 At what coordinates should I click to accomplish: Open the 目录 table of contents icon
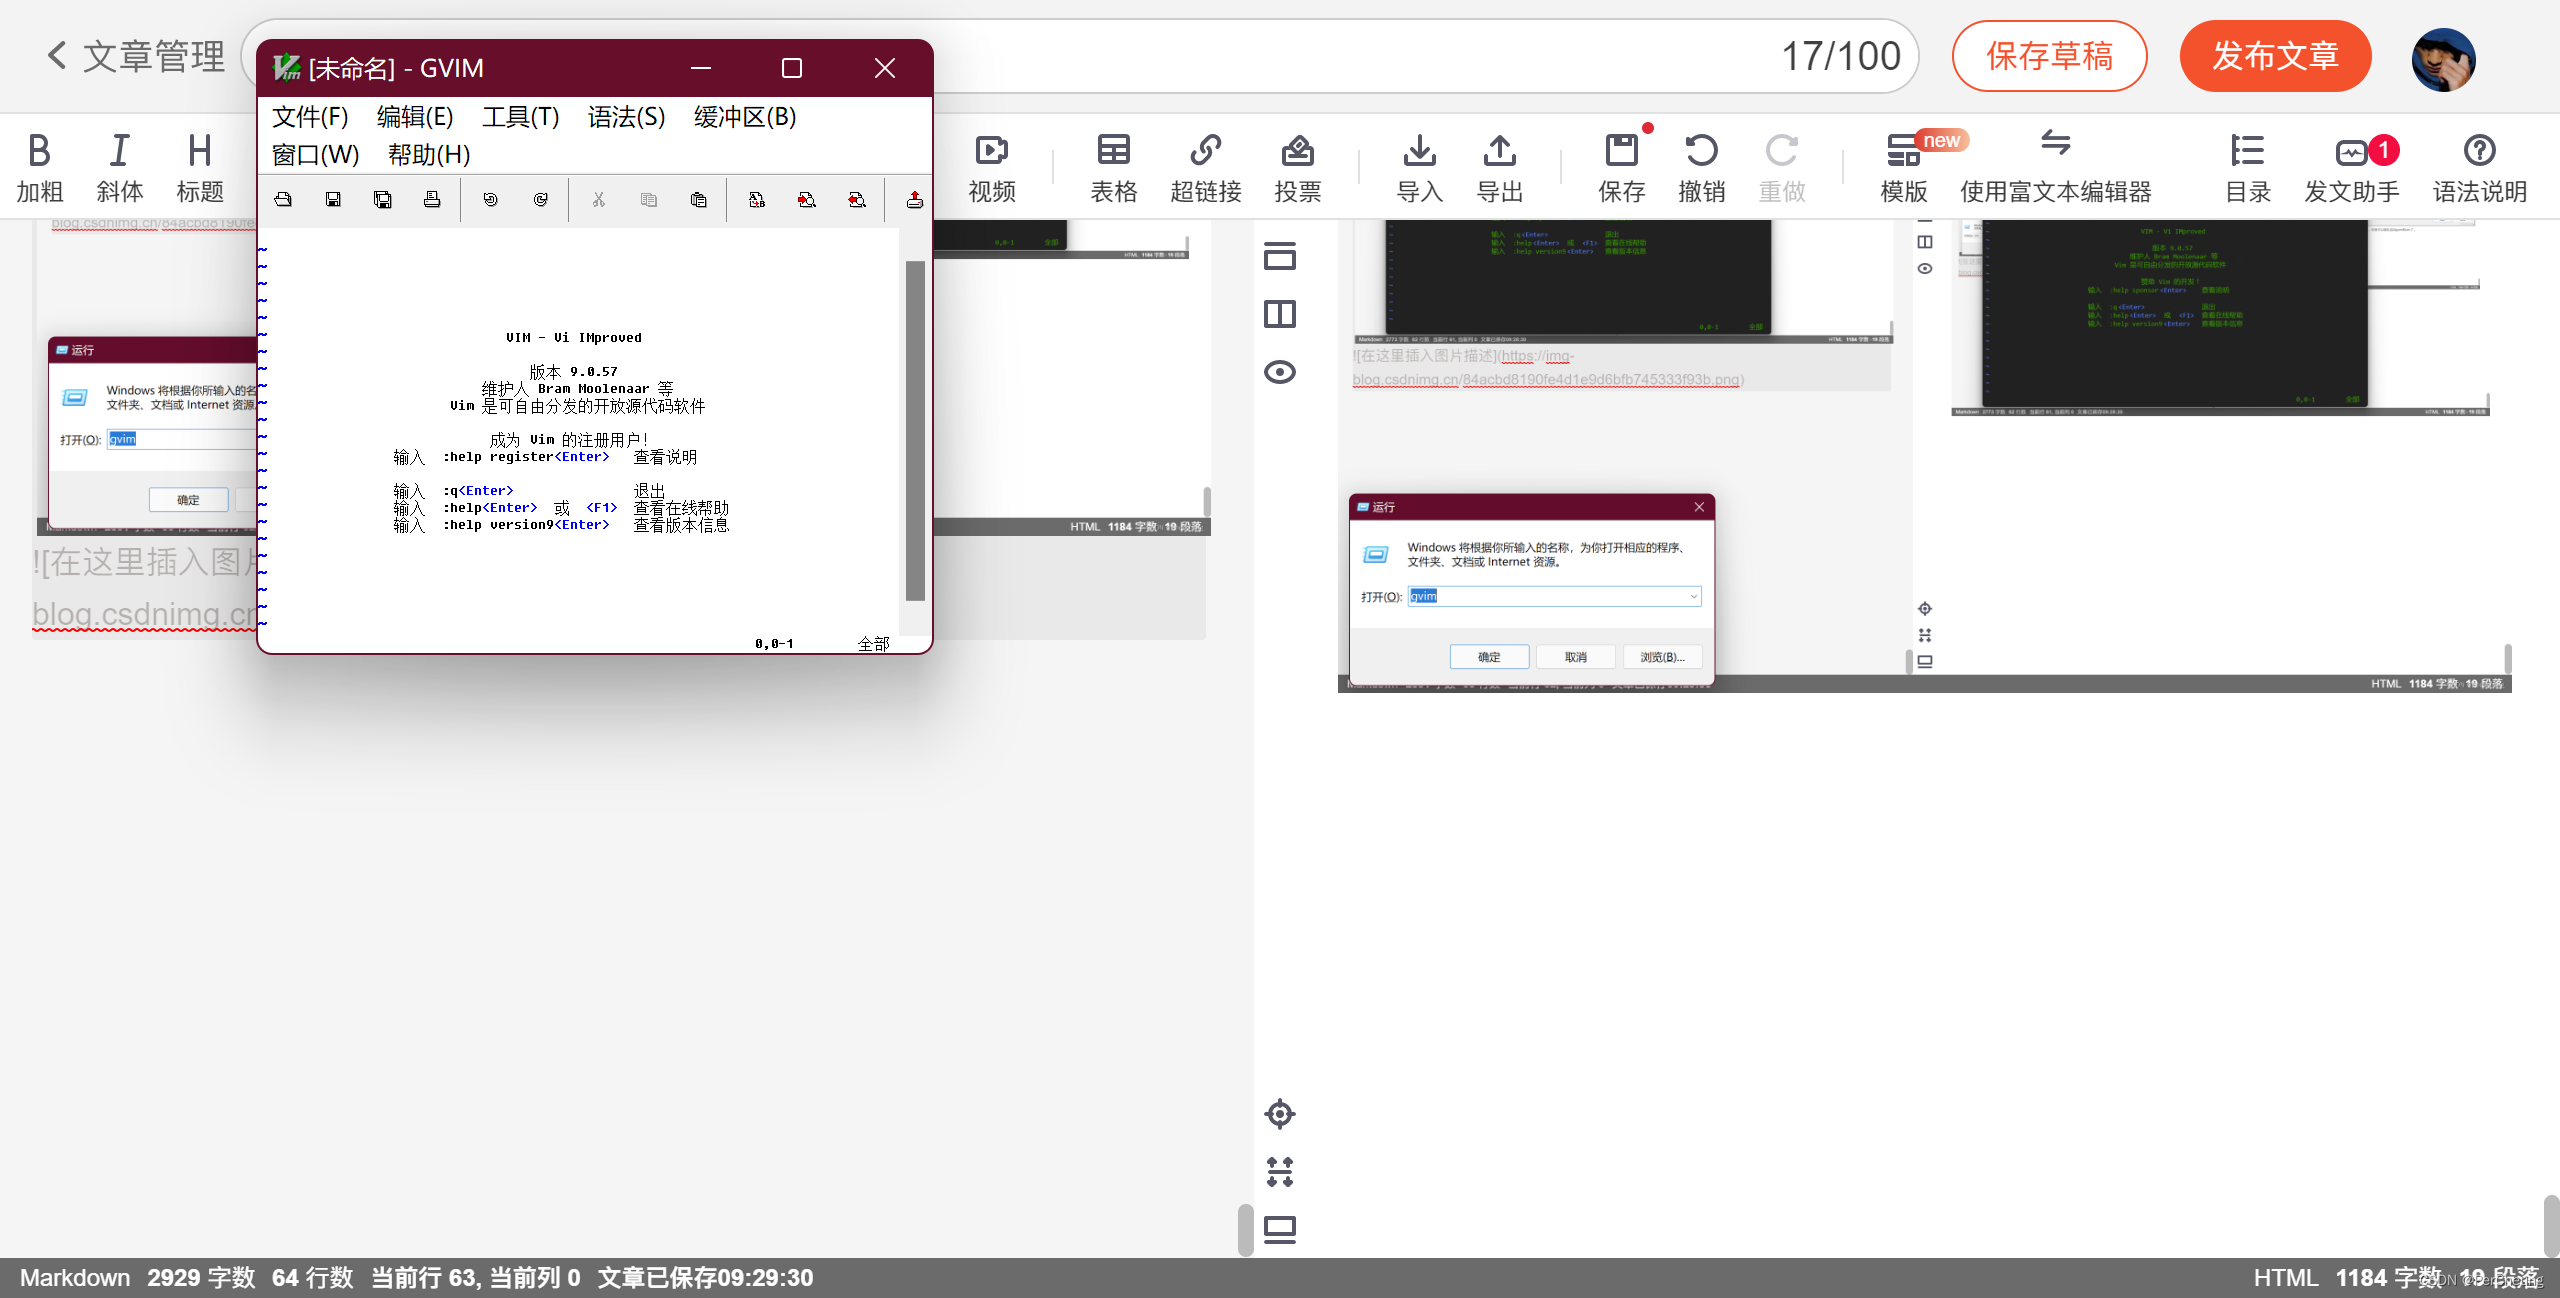(2247, 165)
